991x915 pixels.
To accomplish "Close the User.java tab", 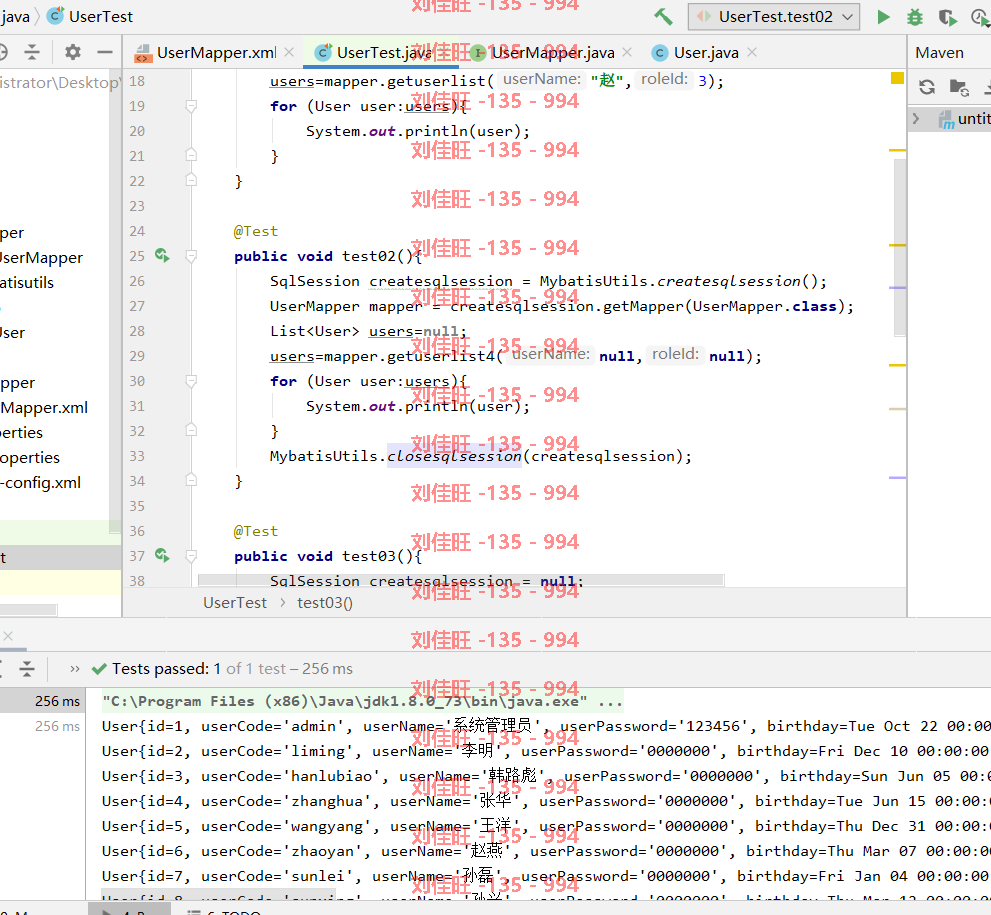I will tap(751, 52).
